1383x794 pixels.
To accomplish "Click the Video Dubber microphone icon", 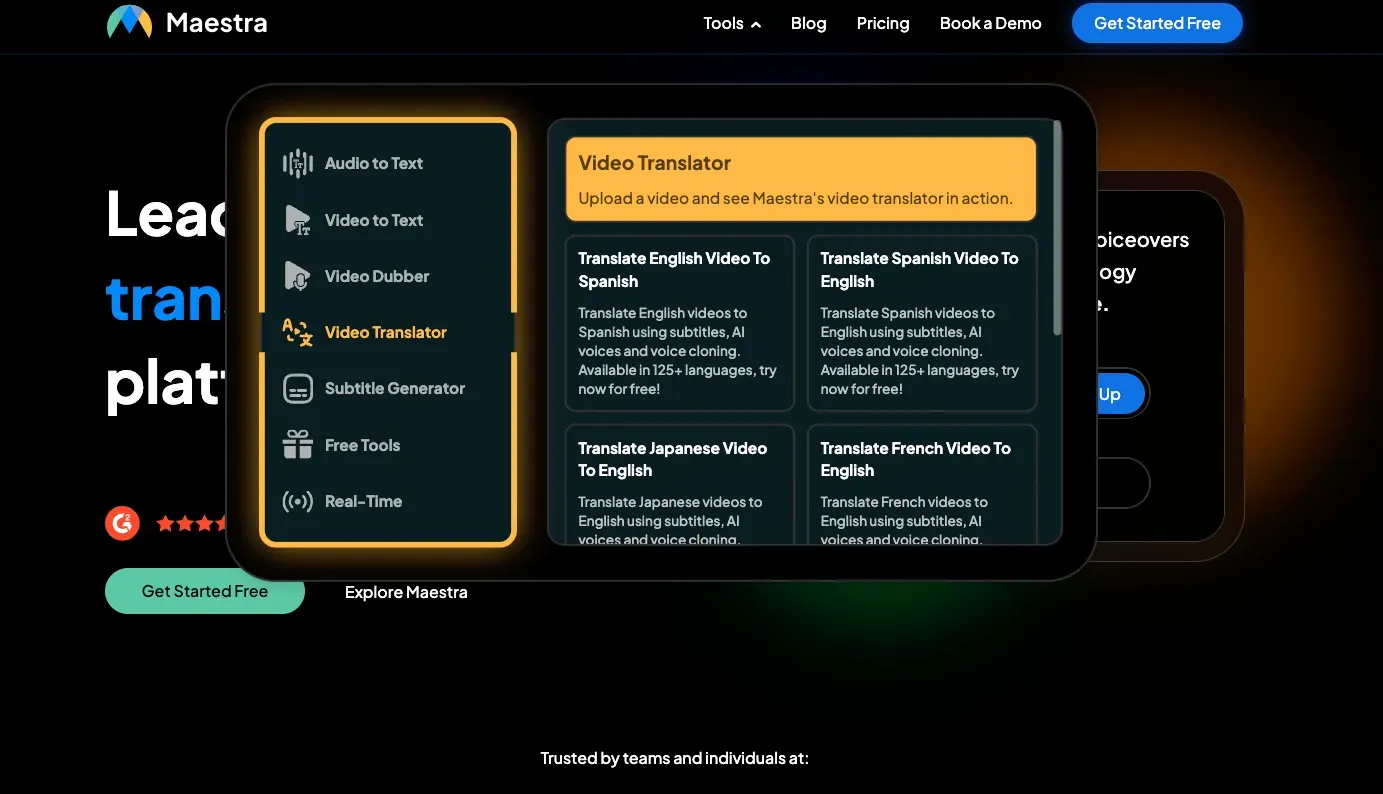I will [298, 276].
